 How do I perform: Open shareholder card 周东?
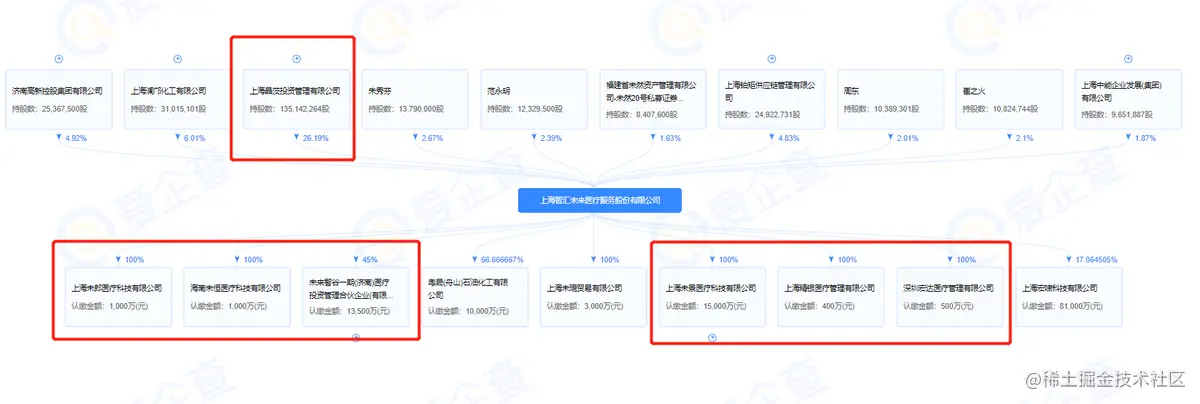click(891, 100)
